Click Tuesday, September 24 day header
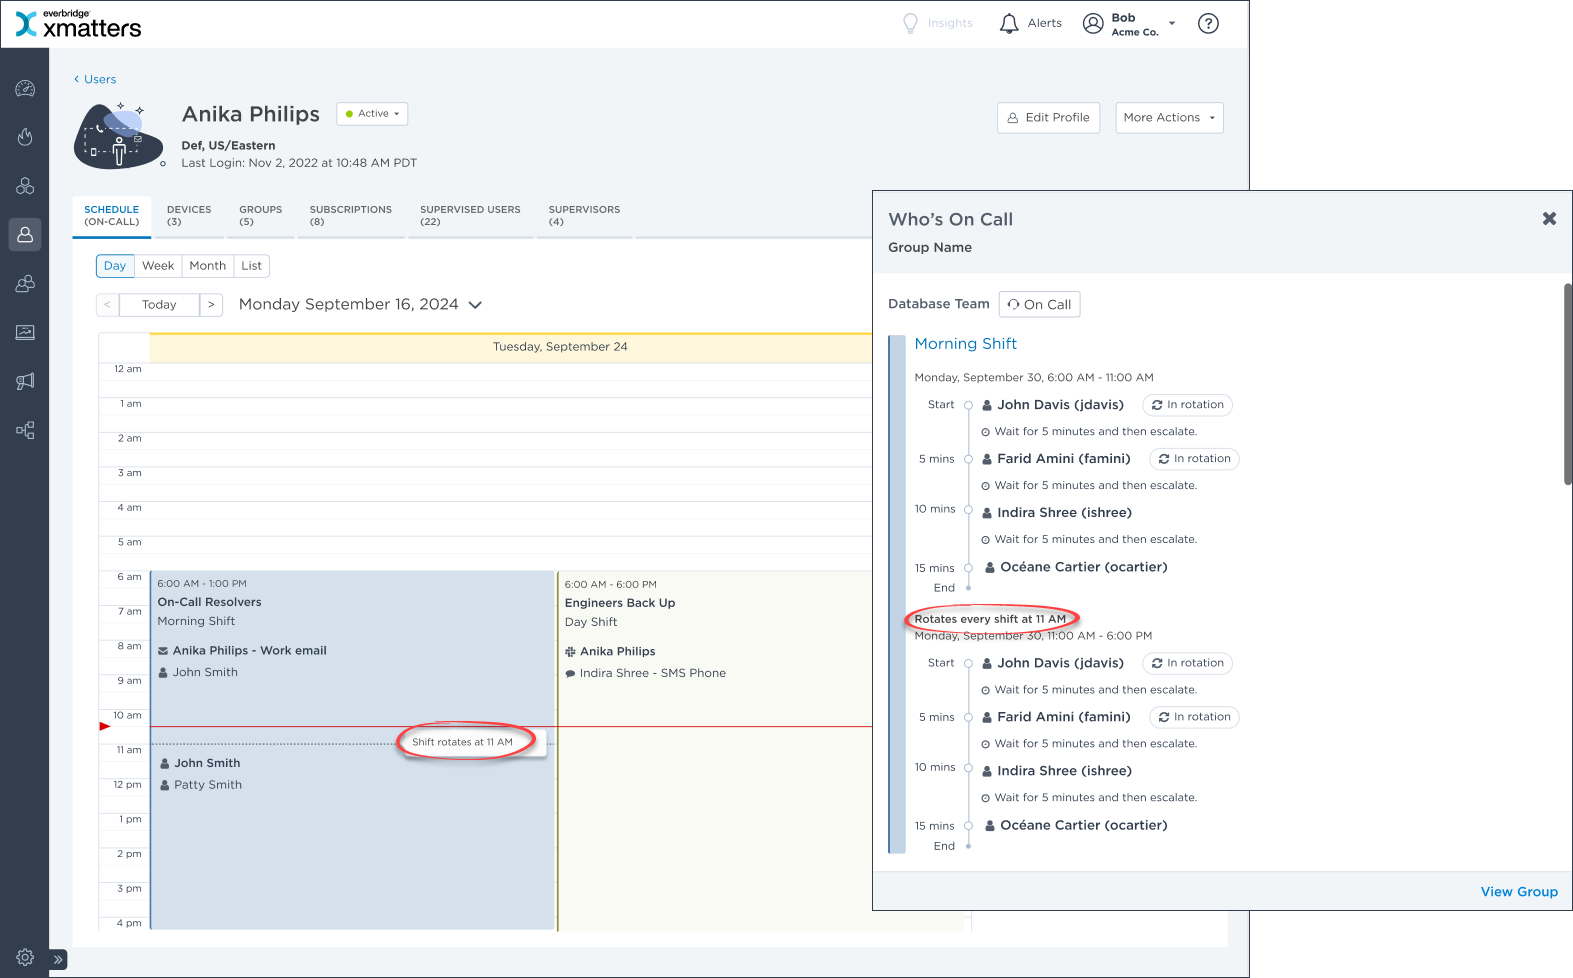 pyautogui.click(x=560, y=347)
